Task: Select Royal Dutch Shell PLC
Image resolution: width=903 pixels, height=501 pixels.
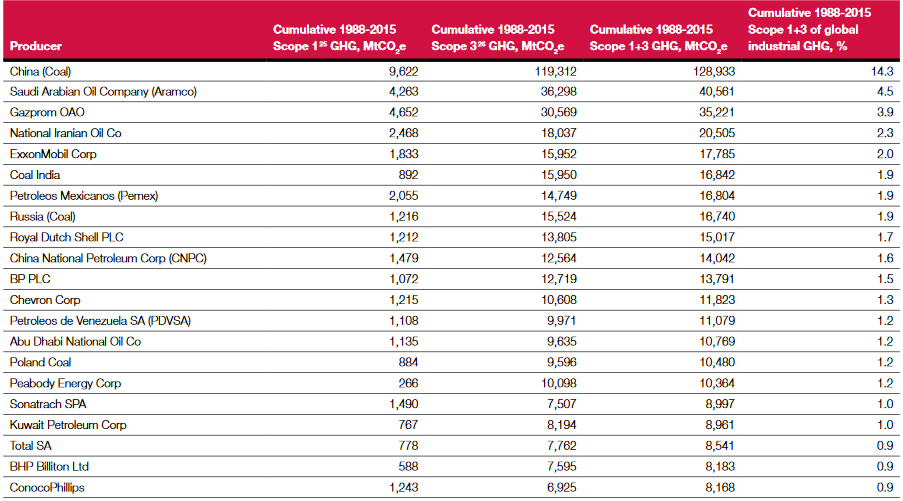Action: [x=66, y=237]
